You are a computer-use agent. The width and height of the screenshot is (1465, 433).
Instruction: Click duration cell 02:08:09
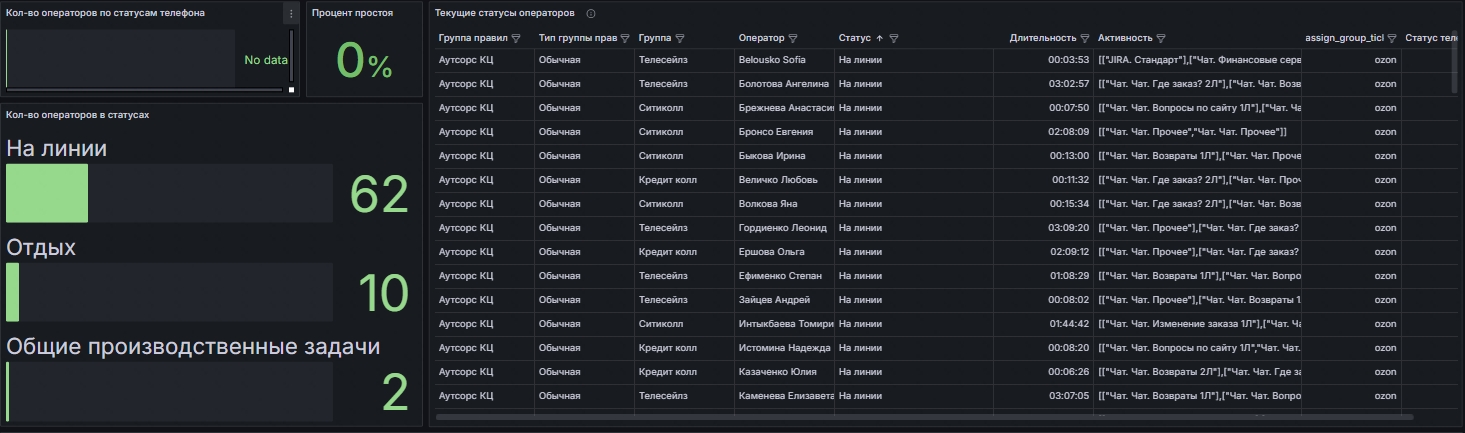(x=1044, y=132)
